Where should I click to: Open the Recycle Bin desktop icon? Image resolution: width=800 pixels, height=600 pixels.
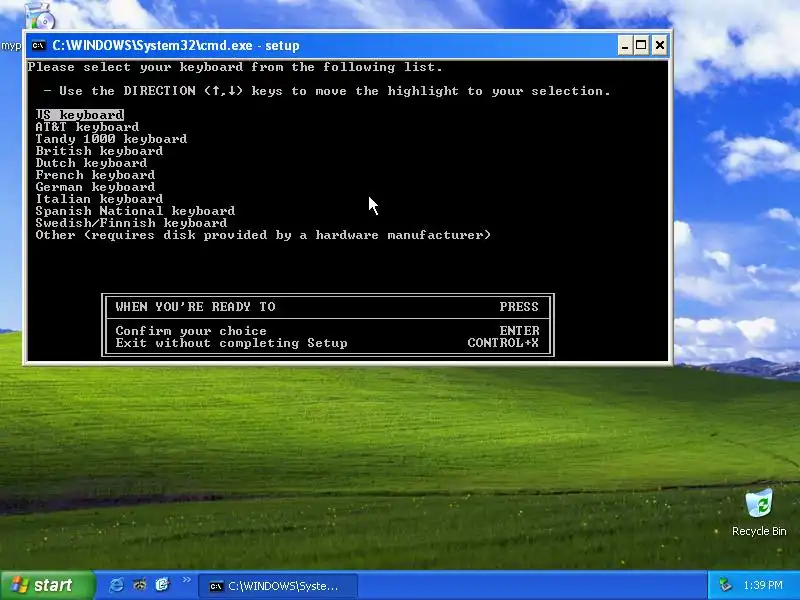(x=759, y=512)
